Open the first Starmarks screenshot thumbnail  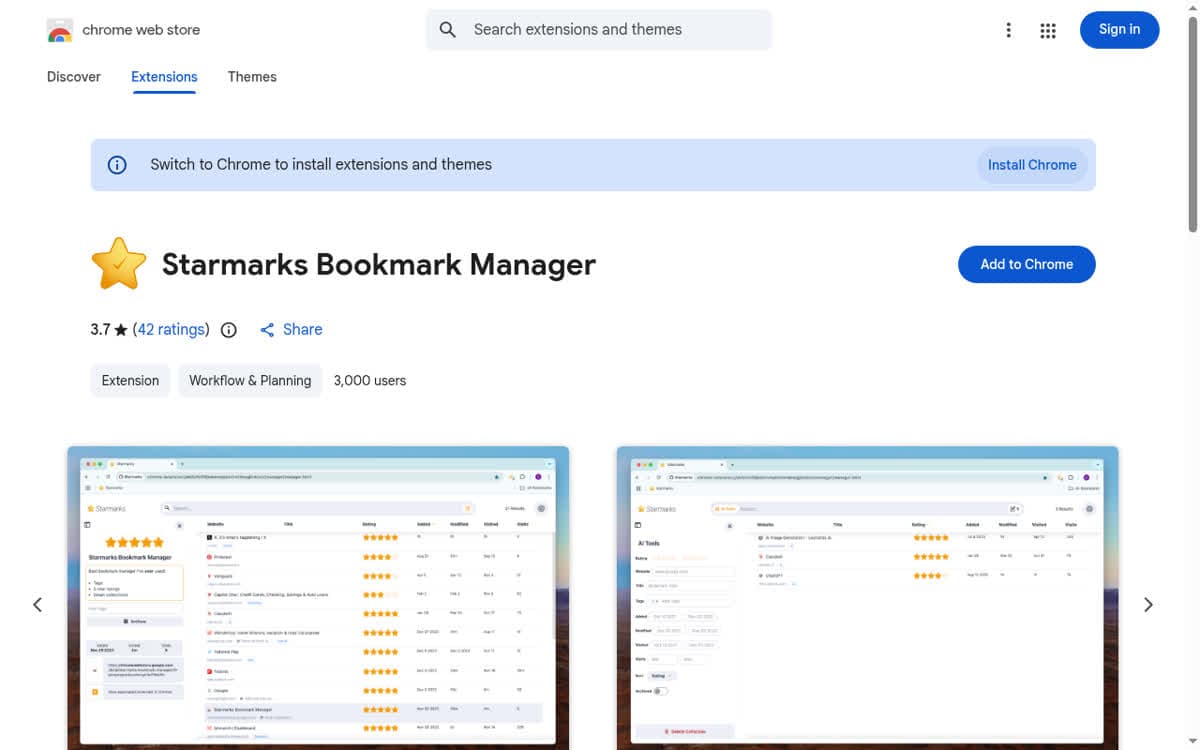point(318,597)
